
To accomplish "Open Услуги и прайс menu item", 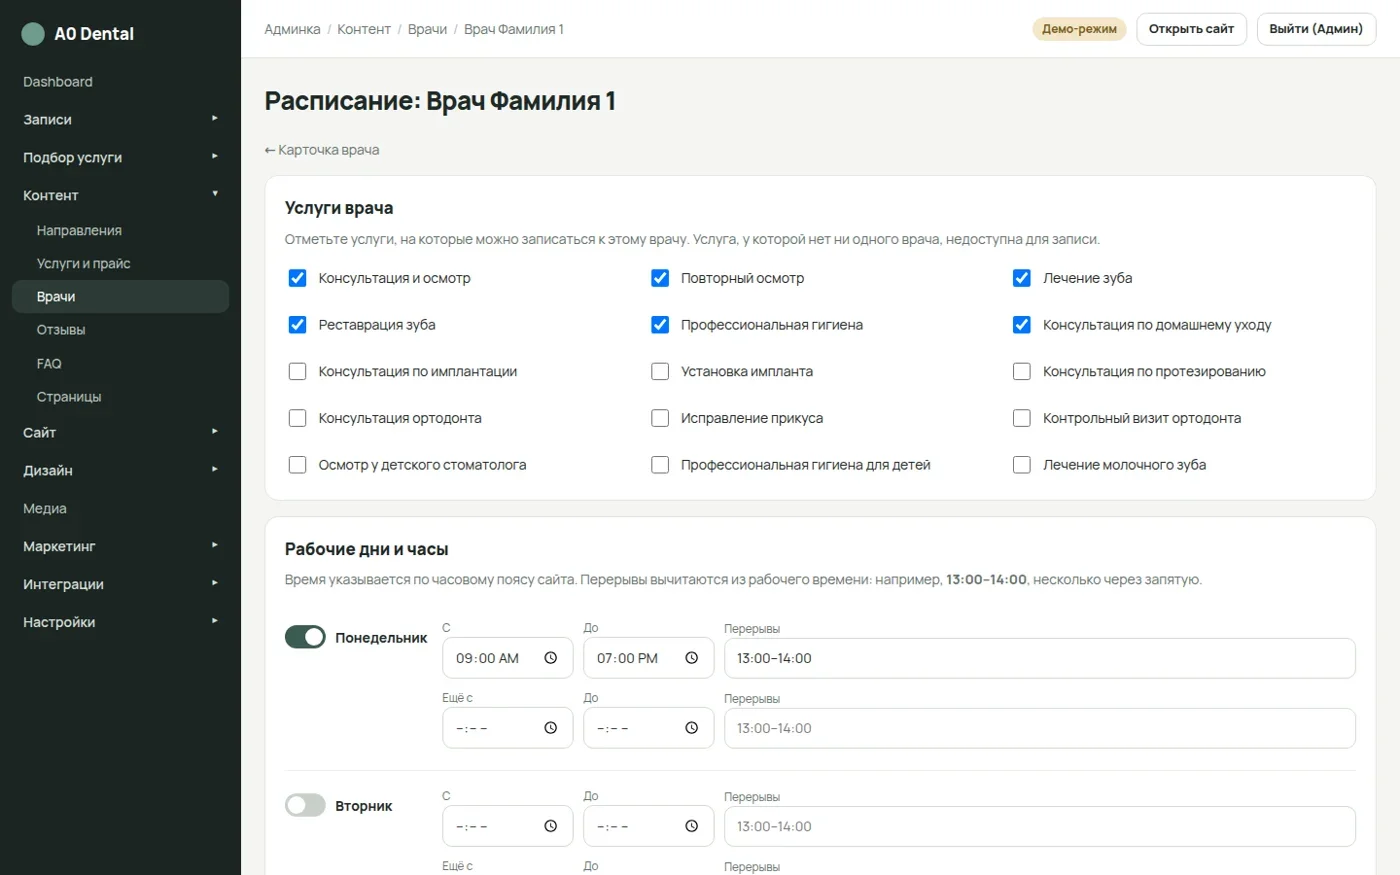I will tap(120, 263).
